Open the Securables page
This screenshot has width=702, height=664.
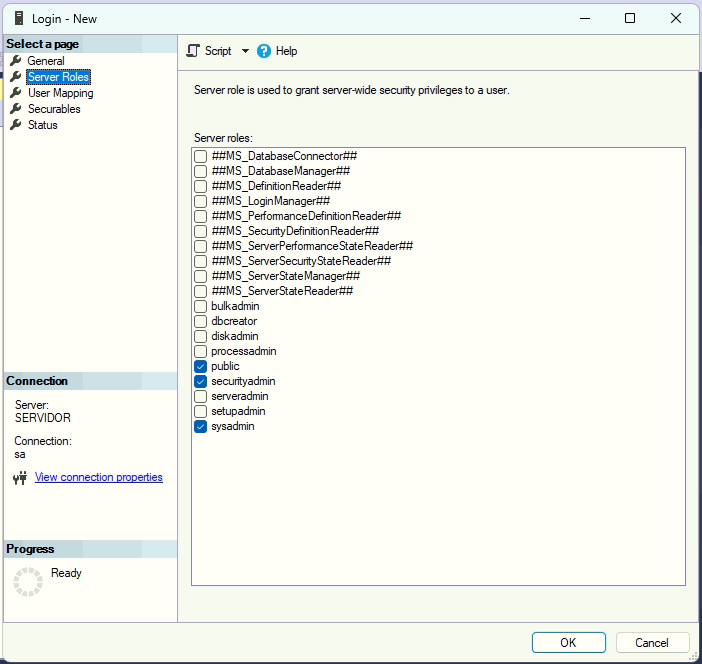(54, 109)
